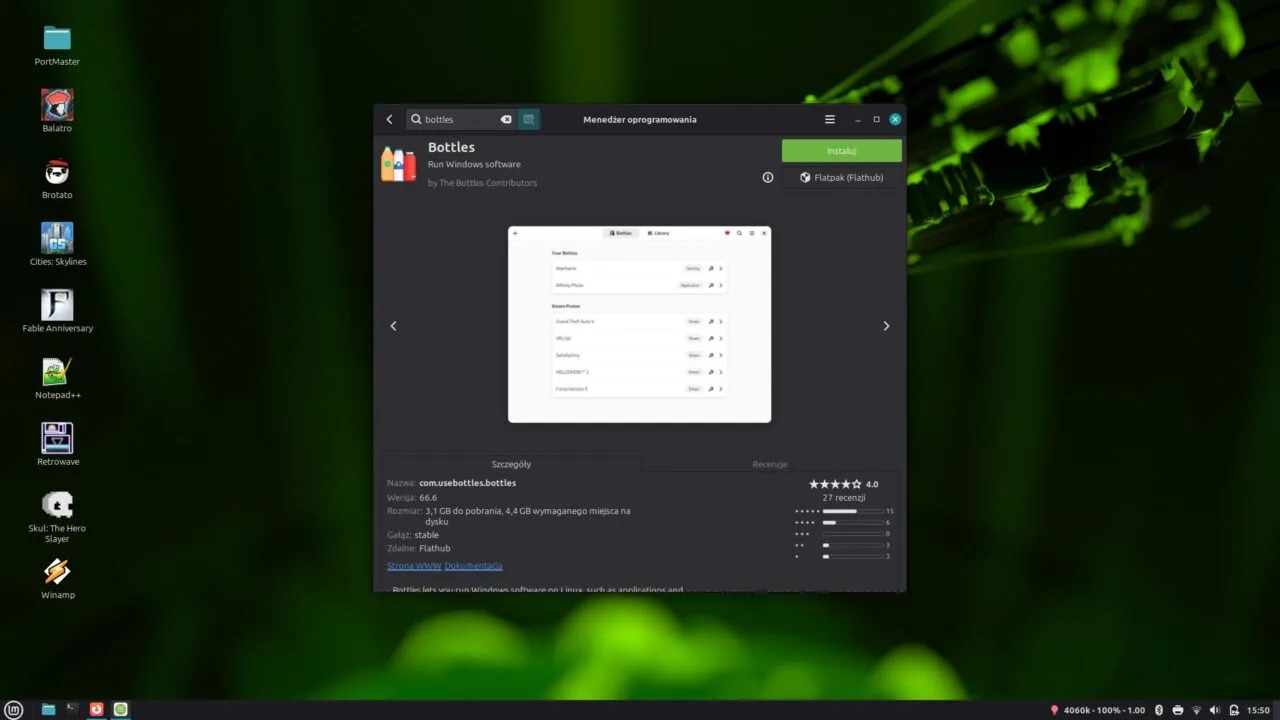Open the Wi-Fi network tray icon
Image resolution: width=1280 pixels, height=720 pixels.
1196,710
